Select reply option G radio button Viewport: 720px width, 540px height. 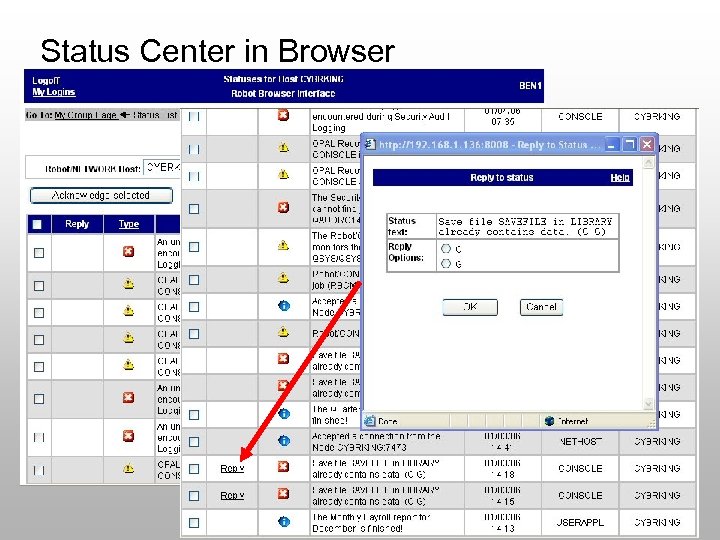pos(446,264)
